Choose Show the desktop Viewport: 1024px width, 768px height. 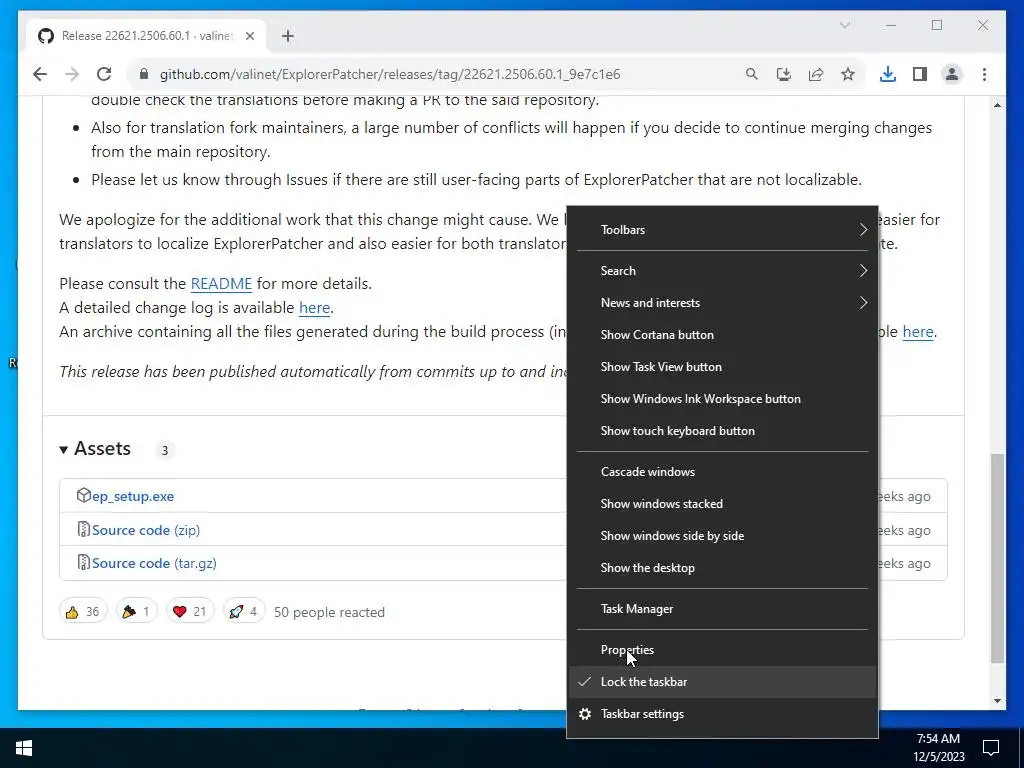(722, 568)
